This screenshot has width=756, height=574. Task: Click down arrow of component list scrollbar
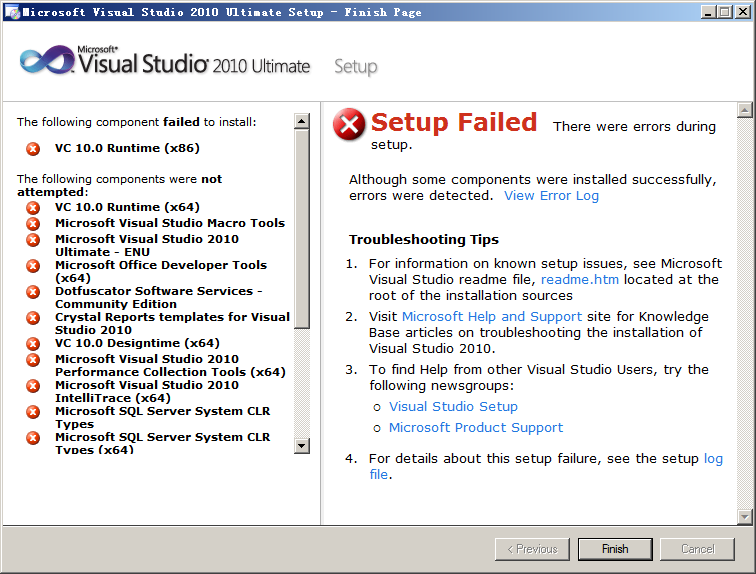click(x=302, y=445)
